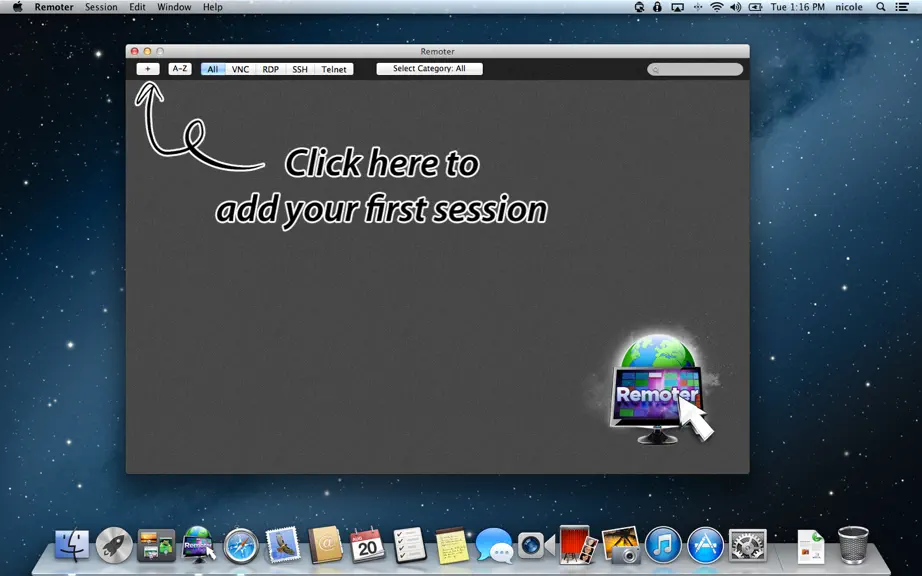The width and height of the screenshot is (922, 576).
Task: Open the Help menu
Action: [213, 7]
